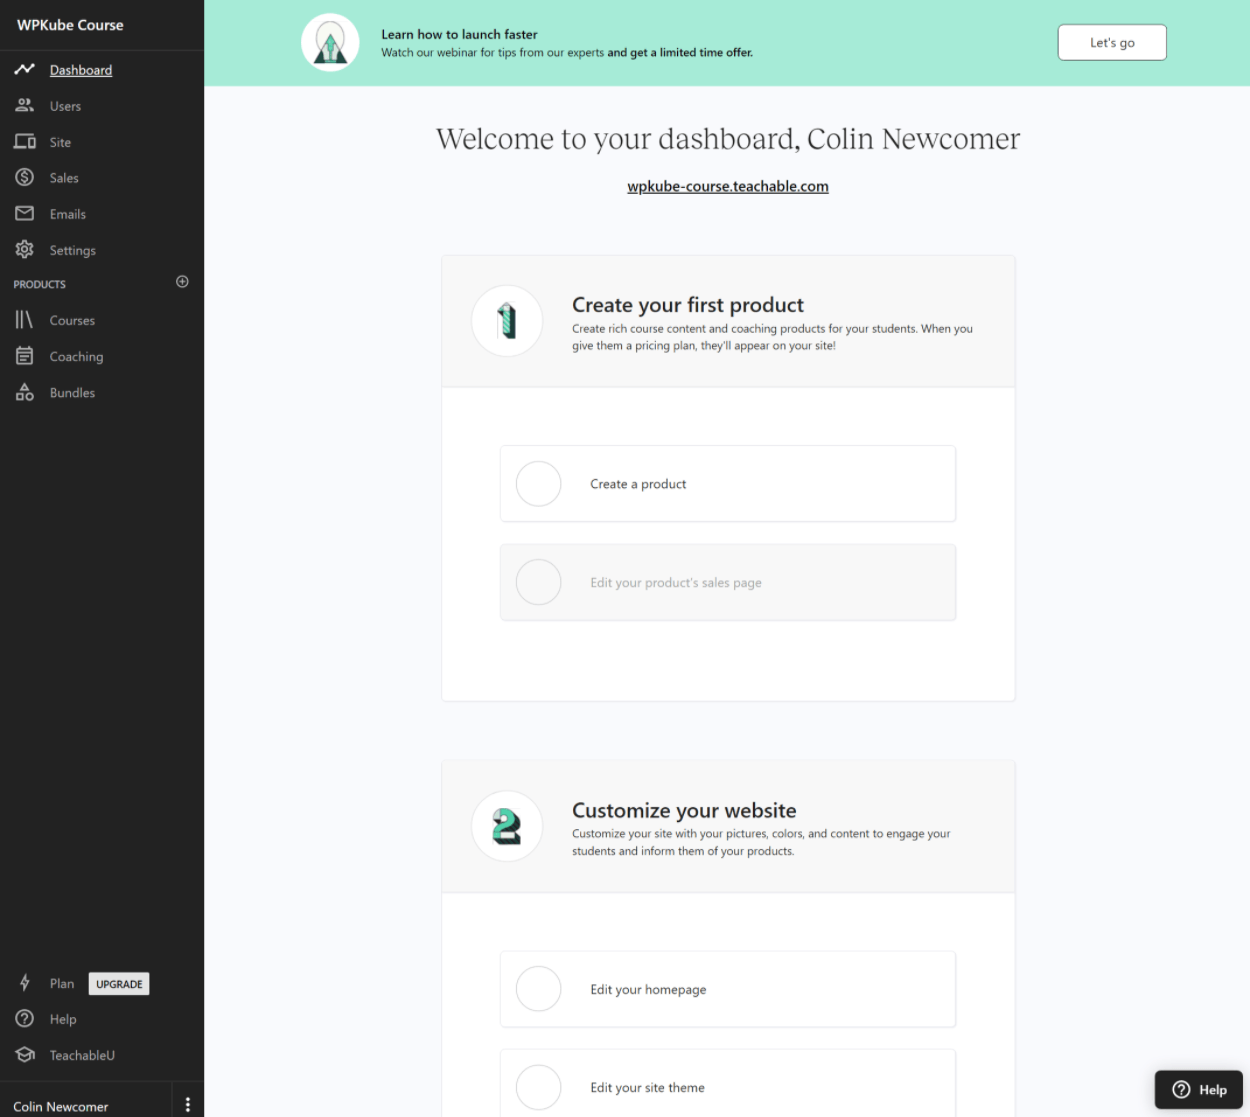Open the three-dot menu beside Colin Newcomer
The width and height of the screenshot is (1250, 1117).
point(188,1105)
